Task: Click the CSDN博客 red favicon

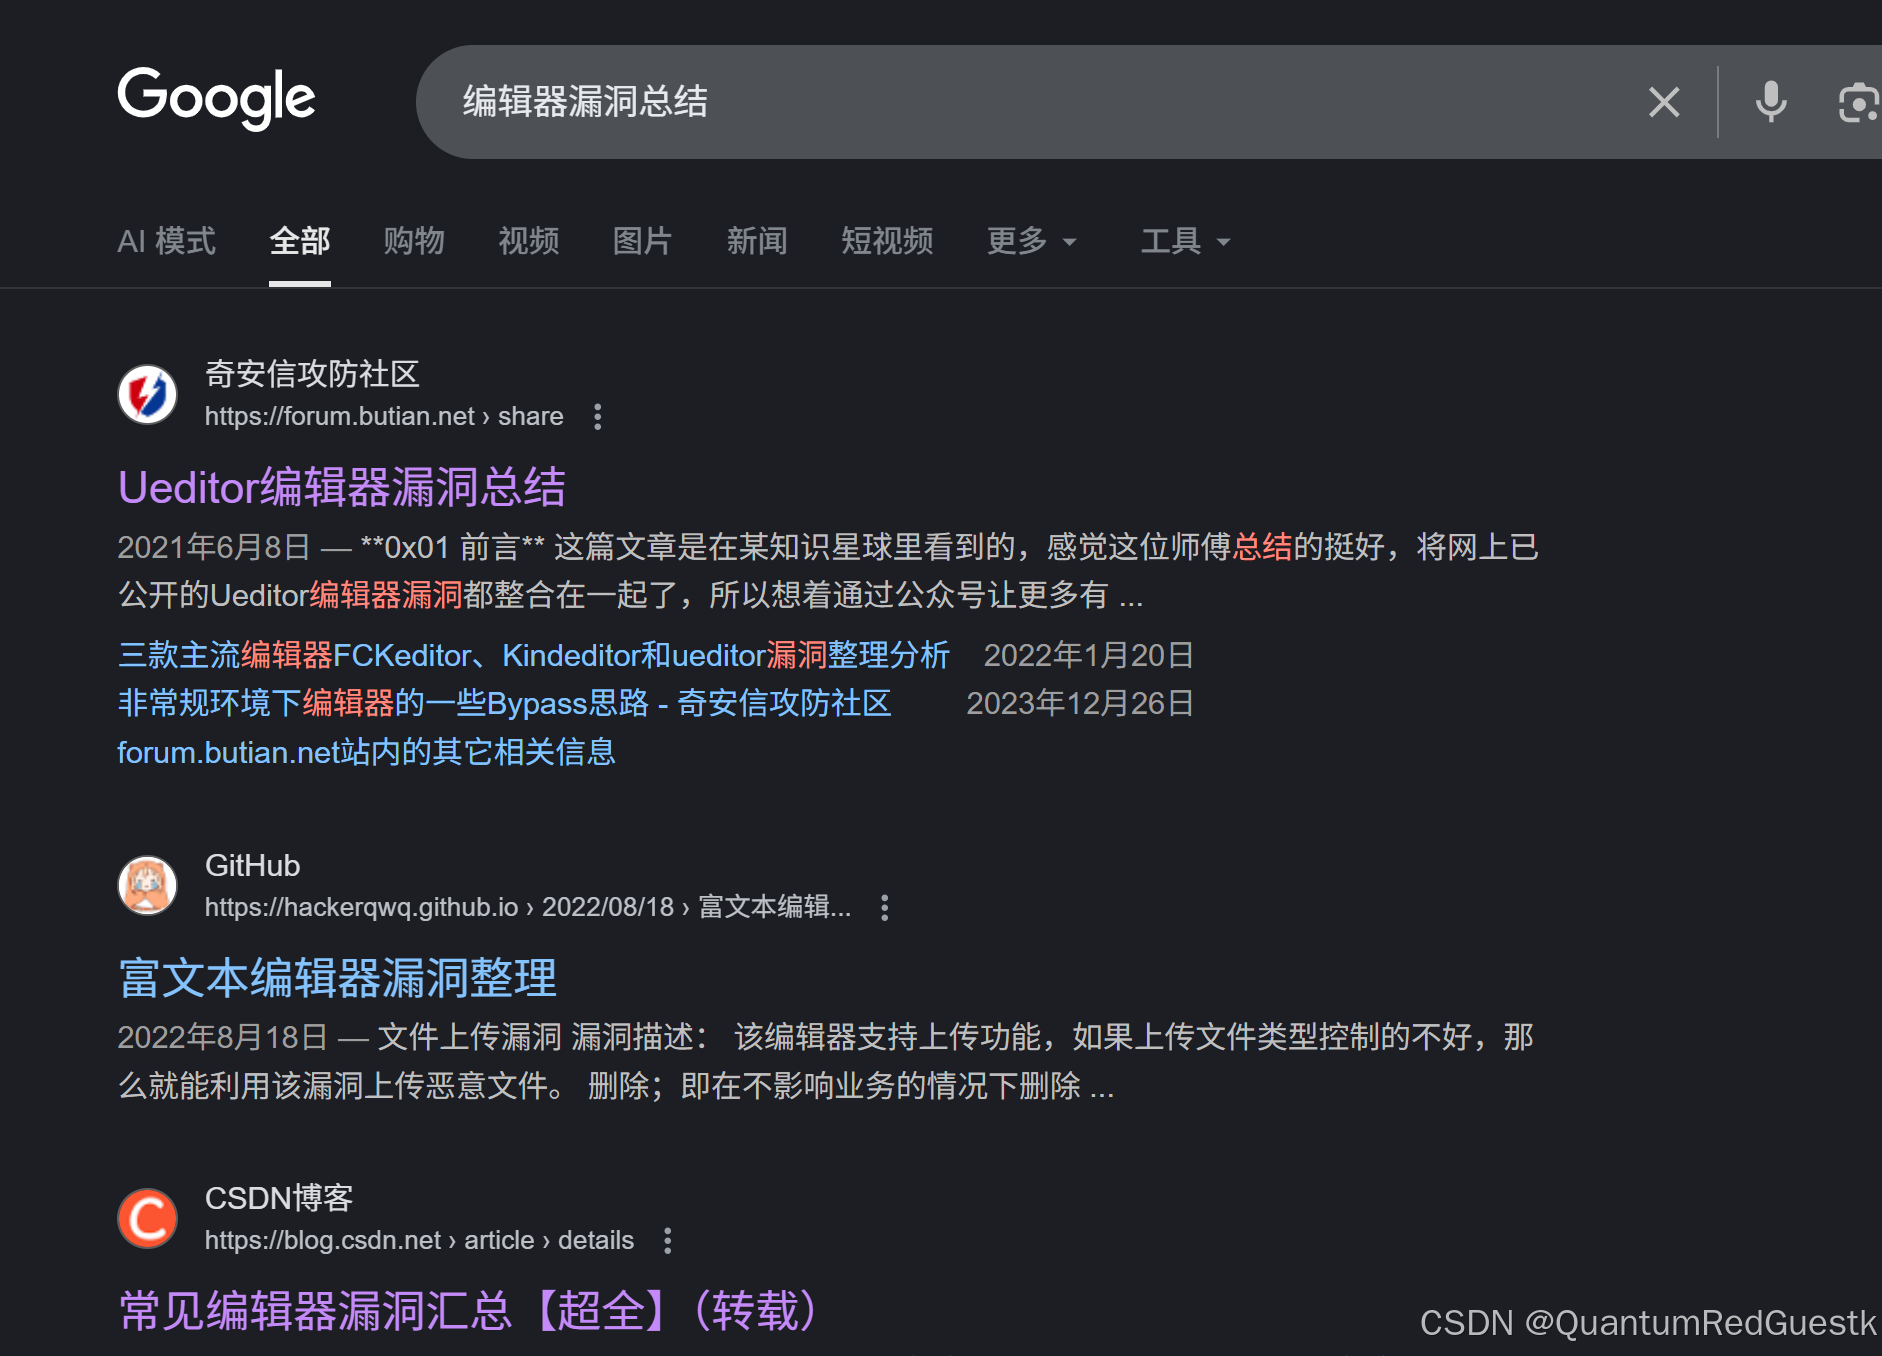Action: (x=148, y=1218)
